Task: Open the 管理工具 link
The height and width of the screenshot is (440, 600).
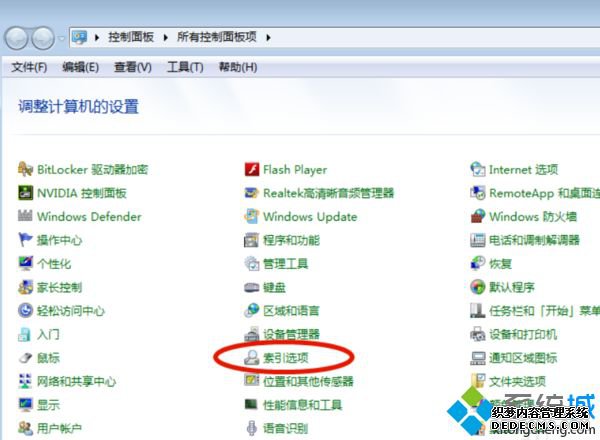Action: tap(285, 264)
